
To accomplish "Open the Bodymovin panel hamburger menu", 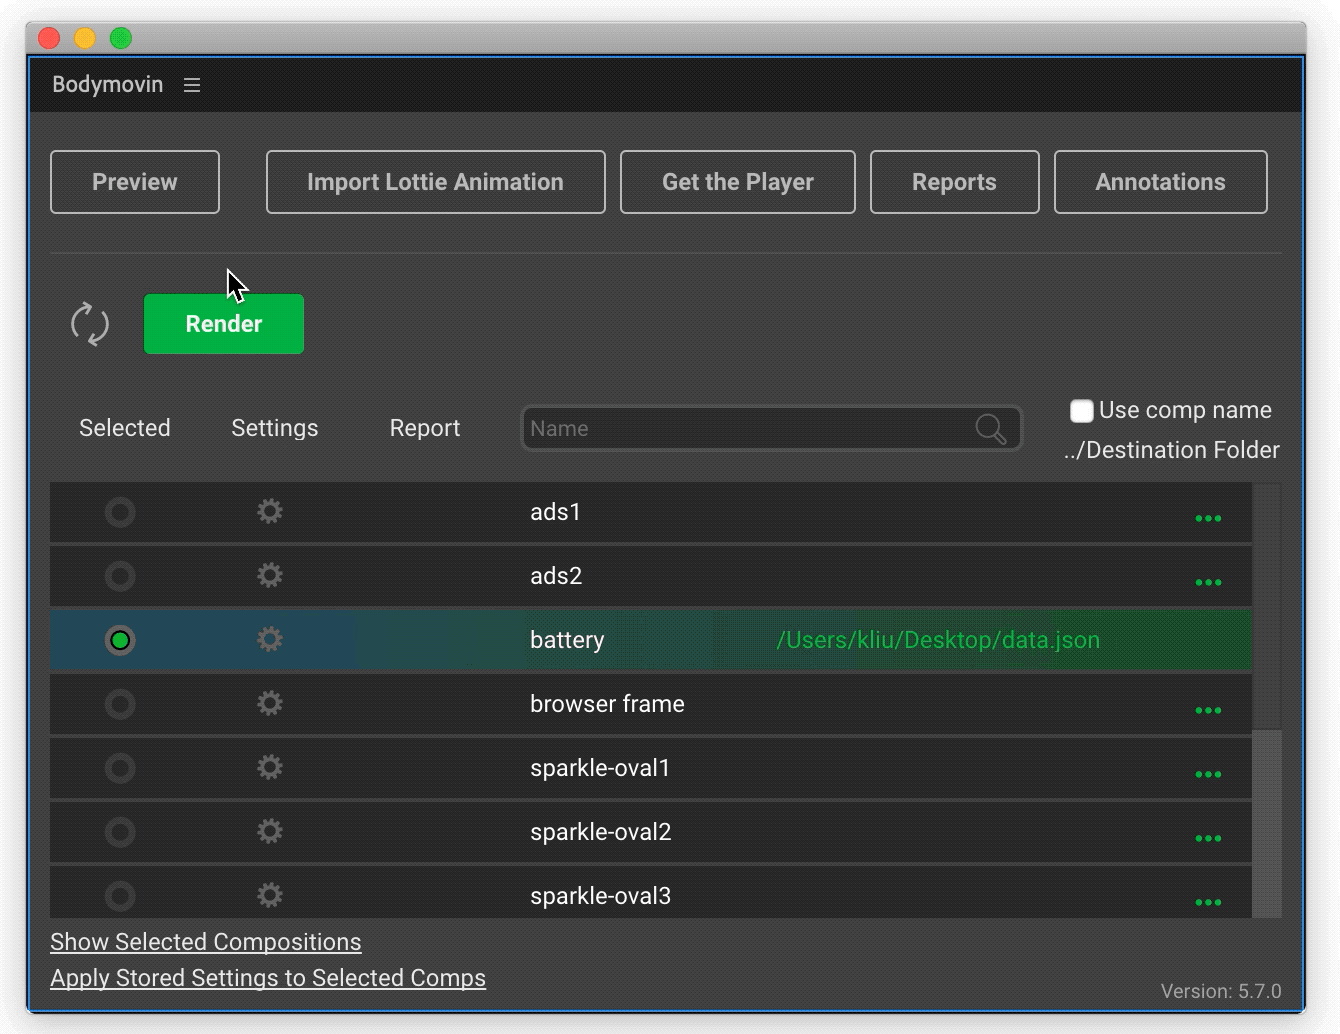I will pos(192,85).
